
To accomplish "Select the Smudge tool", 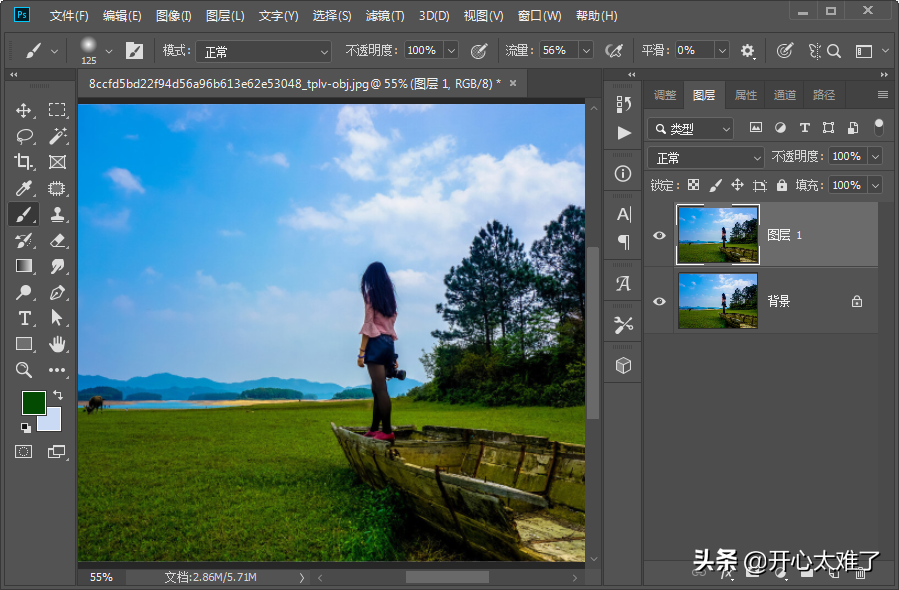I will tap(57, 266).
